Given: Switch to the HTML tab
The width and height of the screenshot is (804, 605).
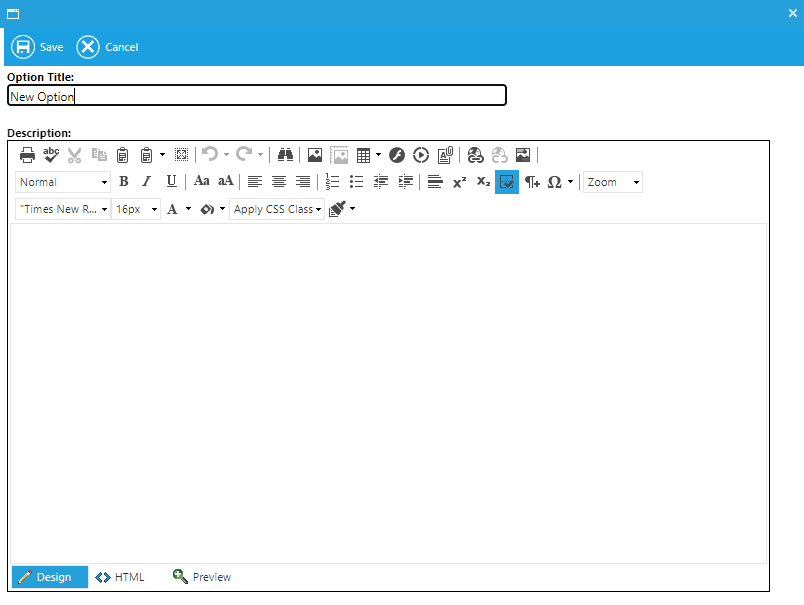Looking at the screenshot, I should (120, 577).
